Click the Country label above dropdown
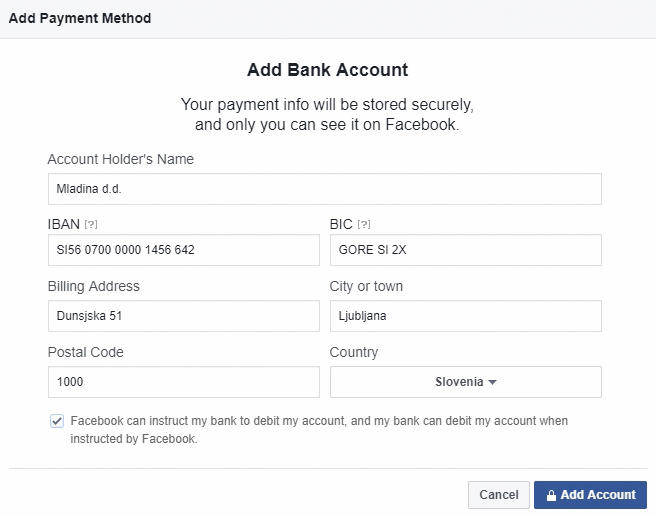656x516 pixels. (x=354, y=352)
